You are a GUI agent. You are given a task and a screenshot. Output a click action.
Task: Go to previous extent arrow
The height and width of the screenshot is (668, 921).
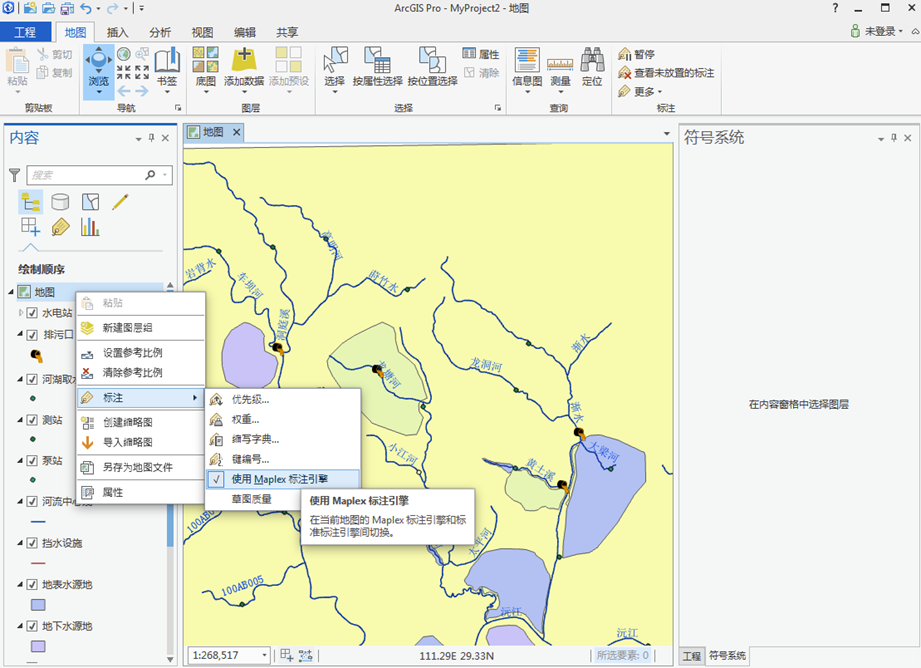pyautogui.click(x=124, y=91)
